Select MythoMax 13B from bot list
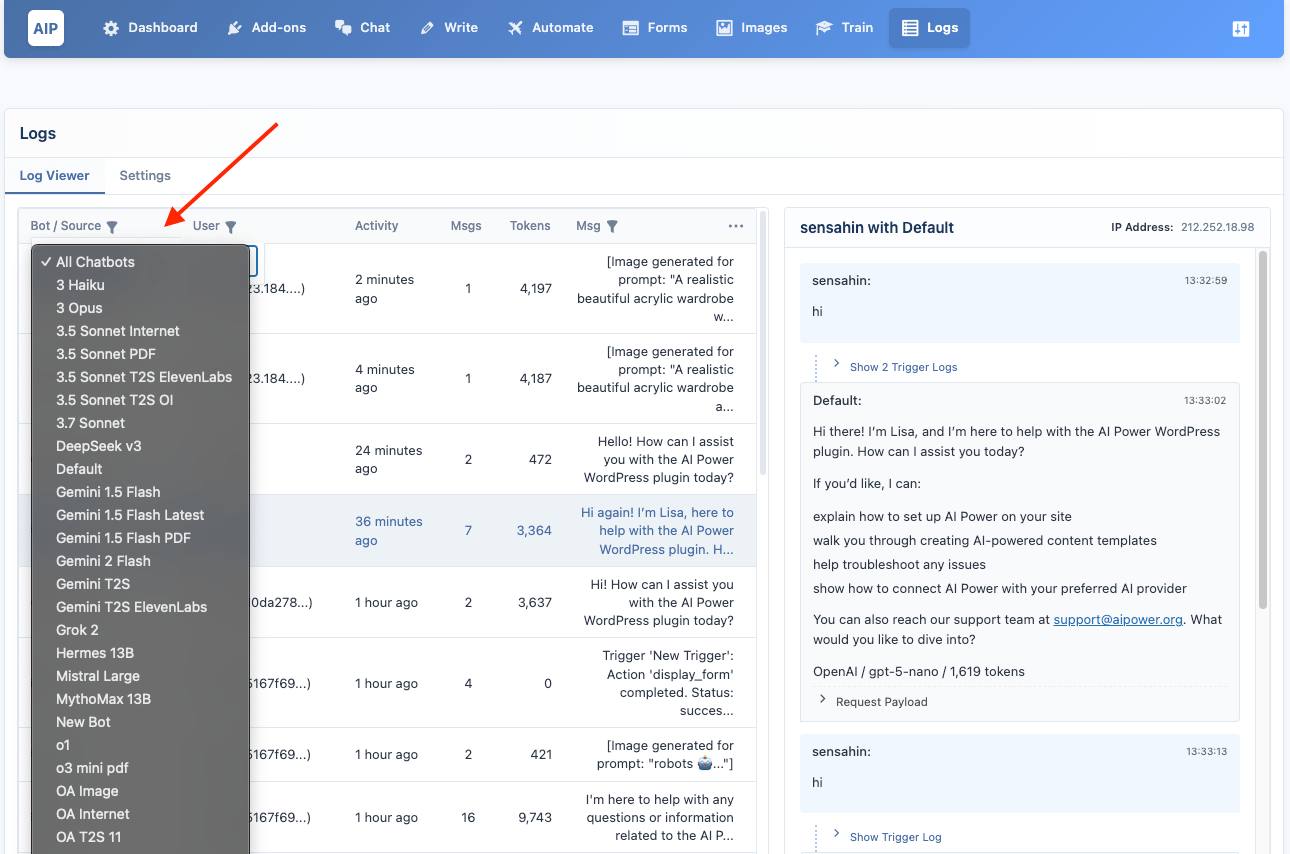The height and width of the screenshot is (854, 1290). pos(140,699)
